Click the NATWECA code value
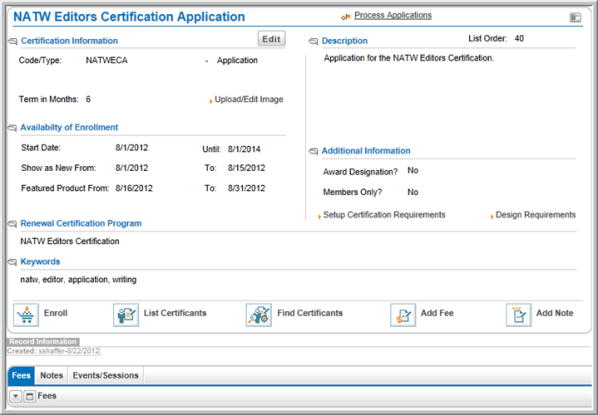 point(107,60)
